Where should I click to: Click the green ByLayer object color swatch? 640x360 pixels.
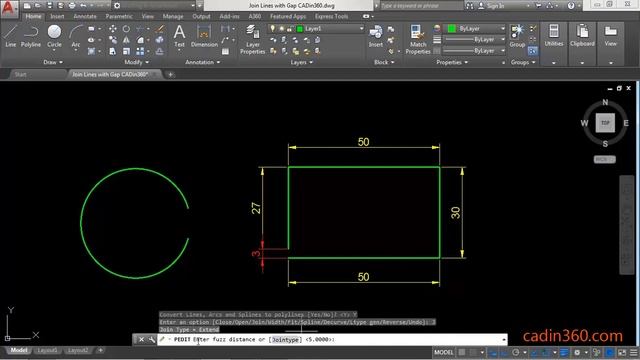(451, 29)
